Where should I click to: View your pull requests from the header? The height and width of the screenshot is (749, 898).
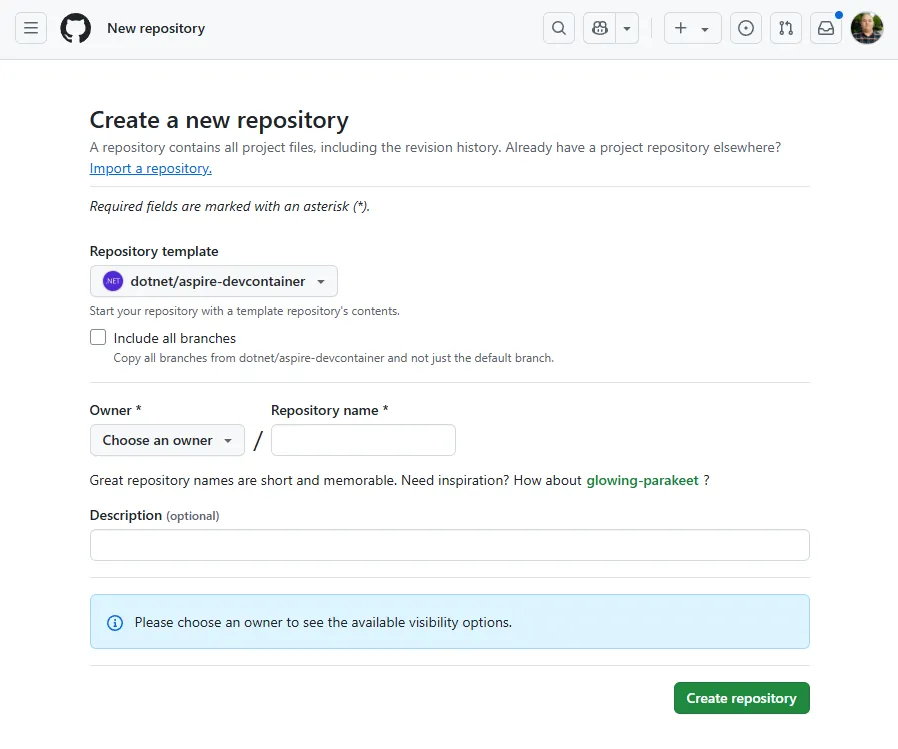(786, 28)
